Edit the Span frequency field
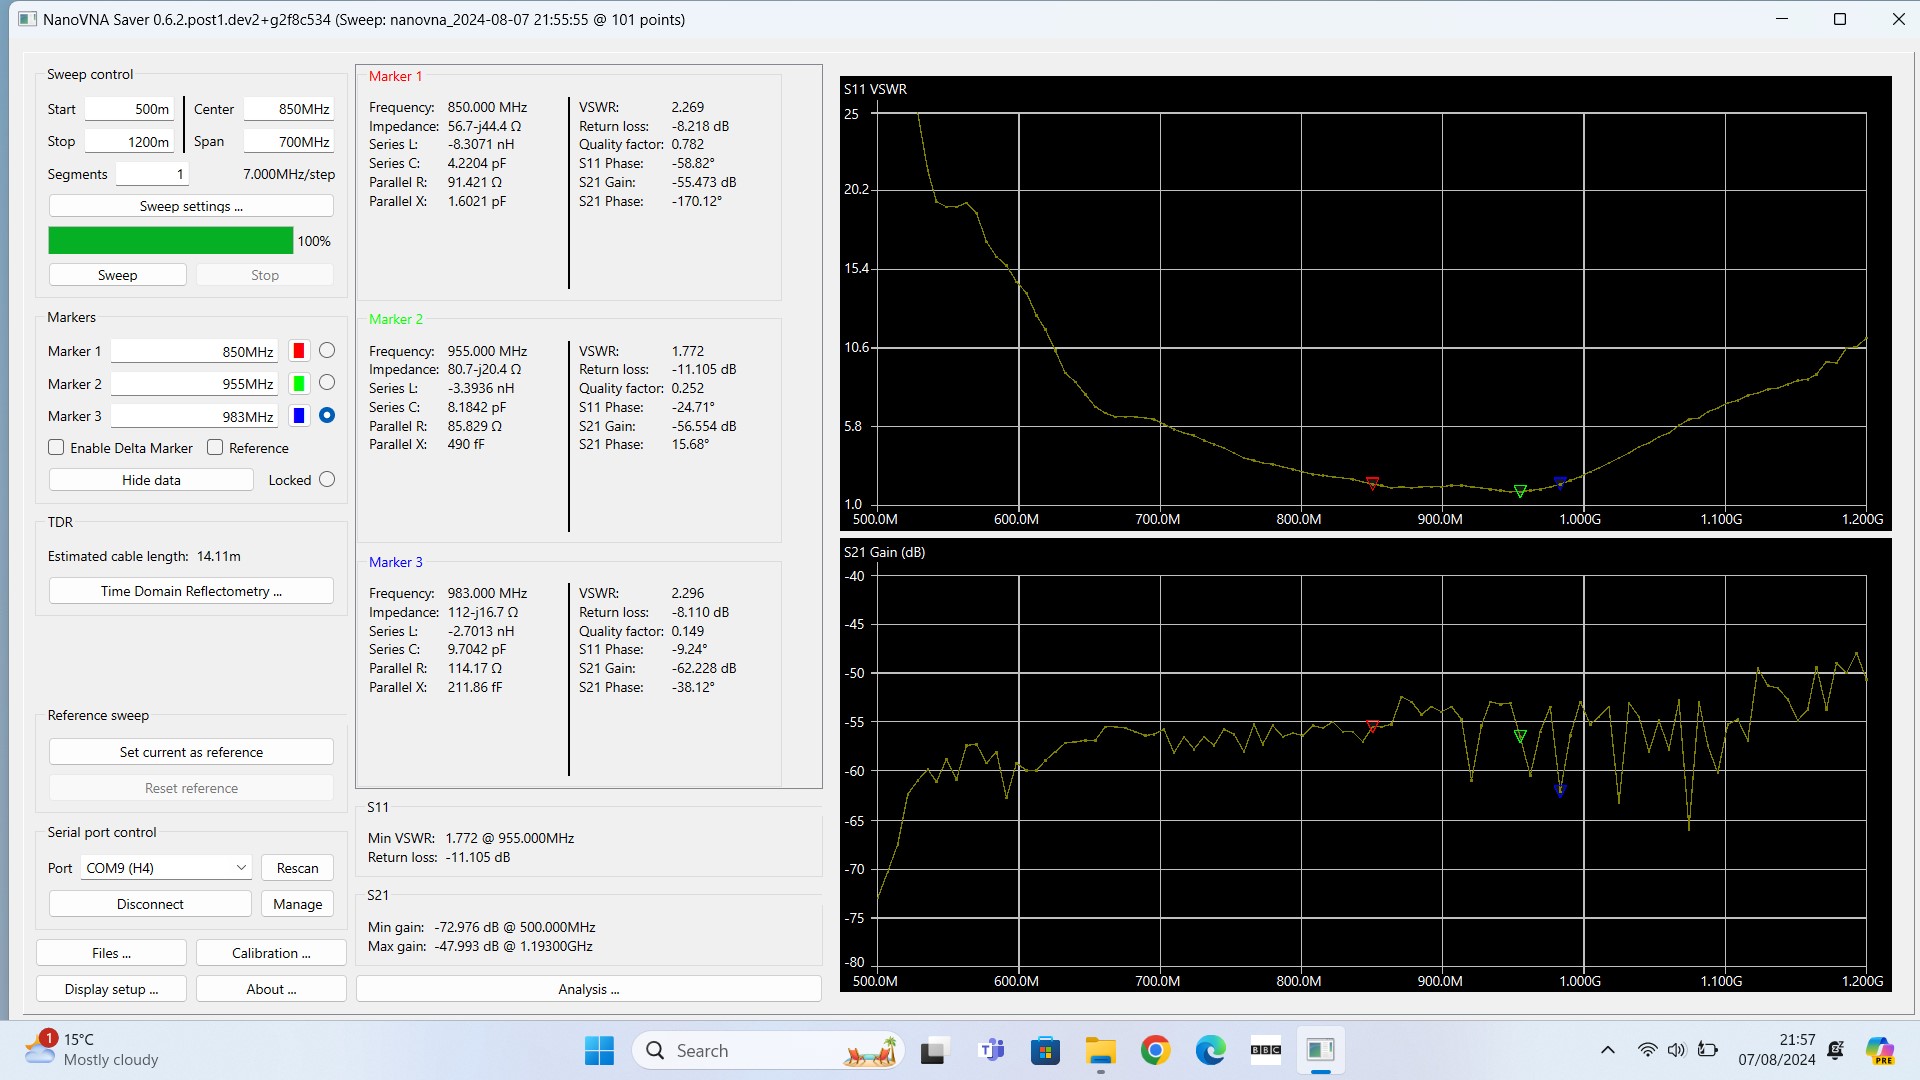 289,141
